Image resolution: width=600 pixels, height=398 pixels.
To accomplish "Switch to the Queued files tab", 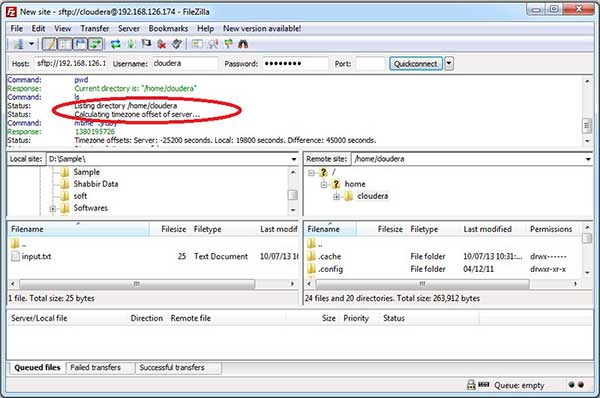I will 37,368.
